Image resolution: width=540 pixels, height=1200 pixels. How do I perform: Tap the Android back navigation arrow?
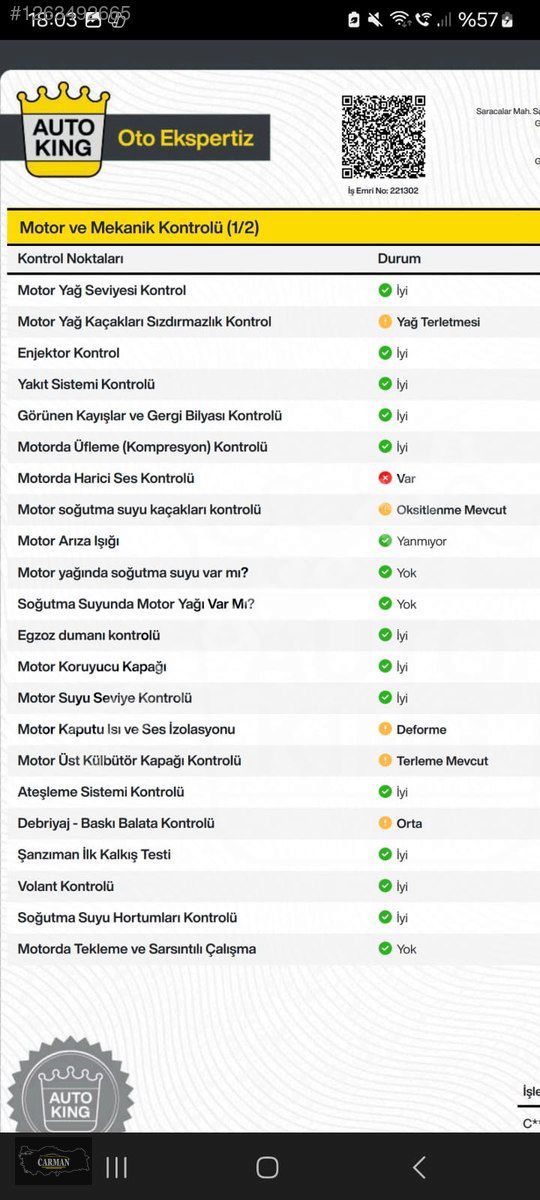pos(419,1166)
